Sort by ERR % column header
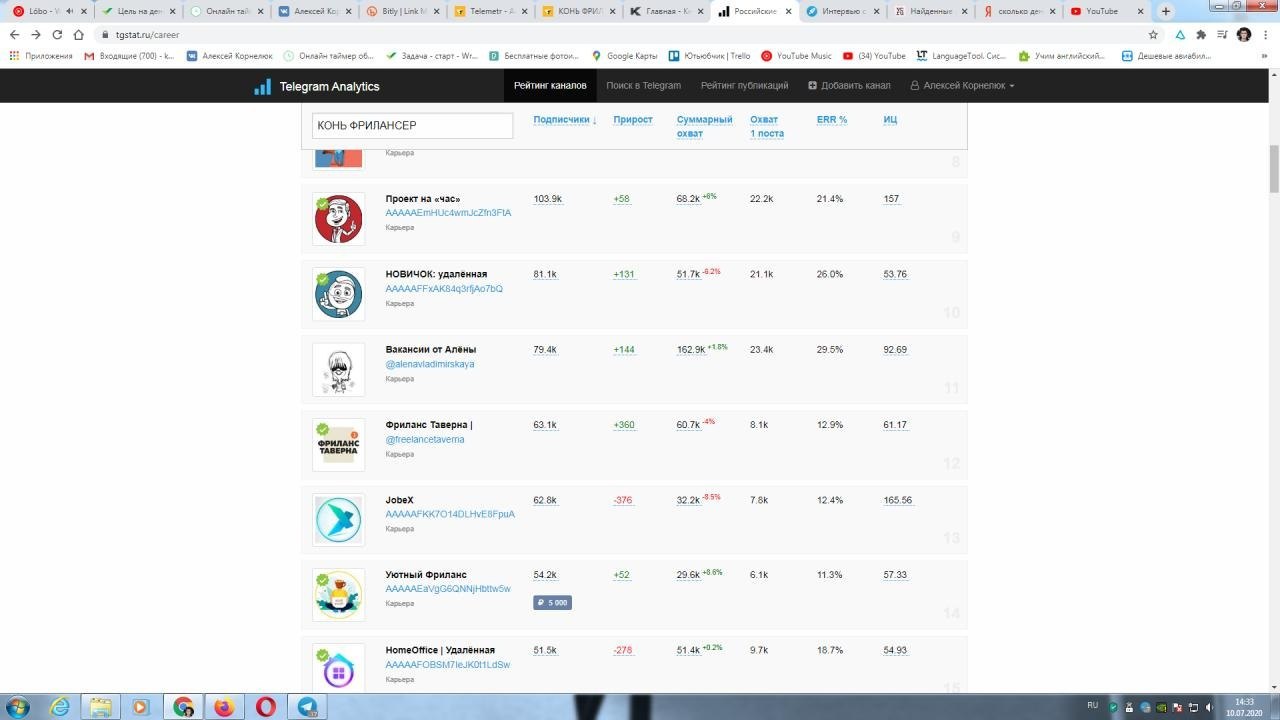 pos(832,120)
